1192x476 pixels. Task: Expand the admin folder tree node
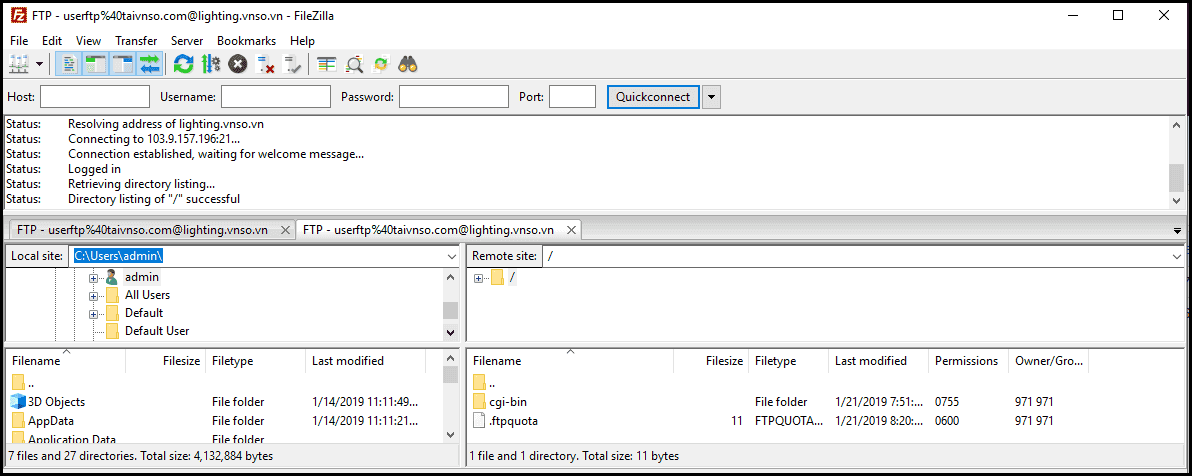click(x=94, y=278)
